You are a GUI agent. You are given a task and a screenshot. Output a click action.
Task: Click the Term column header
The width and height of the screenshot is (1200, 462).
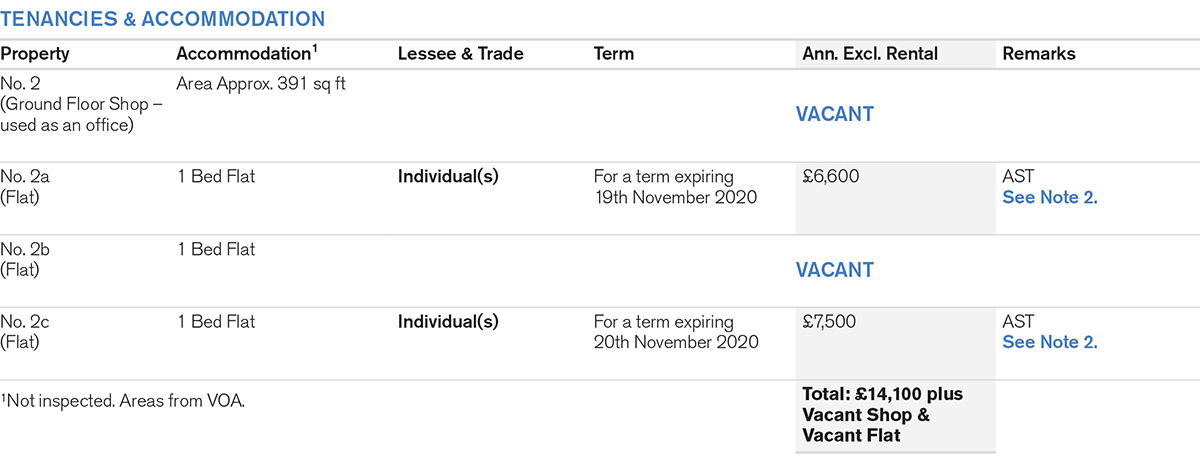(x=613, y=54)
